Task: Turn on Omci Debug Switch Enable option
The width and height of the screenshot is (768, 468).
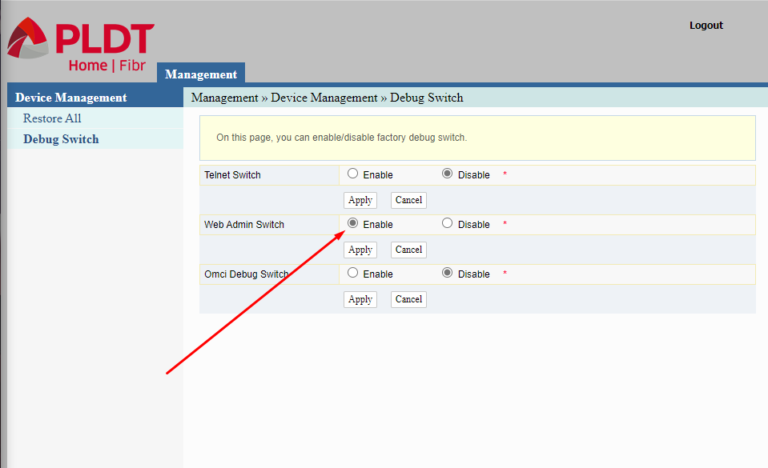Action: [352, 273]
